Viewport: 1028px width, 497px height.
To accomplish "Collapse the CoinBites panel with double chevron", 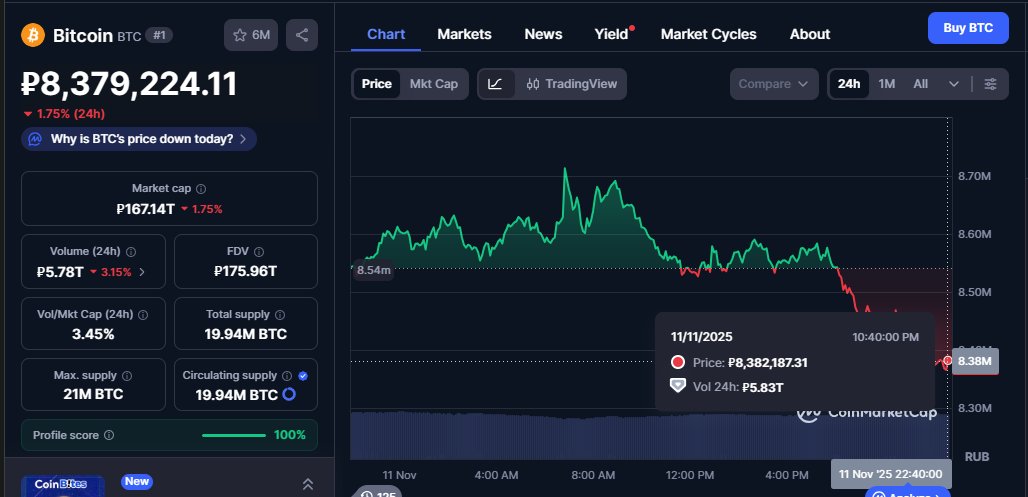I will tap(307, 484).
